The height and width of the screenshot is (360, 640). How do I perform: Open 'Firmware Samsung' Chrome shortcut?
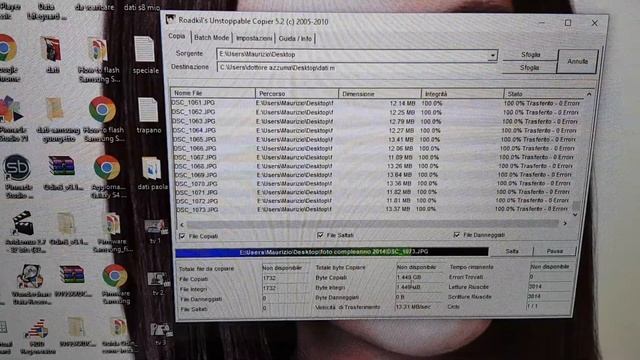[115, 275]
